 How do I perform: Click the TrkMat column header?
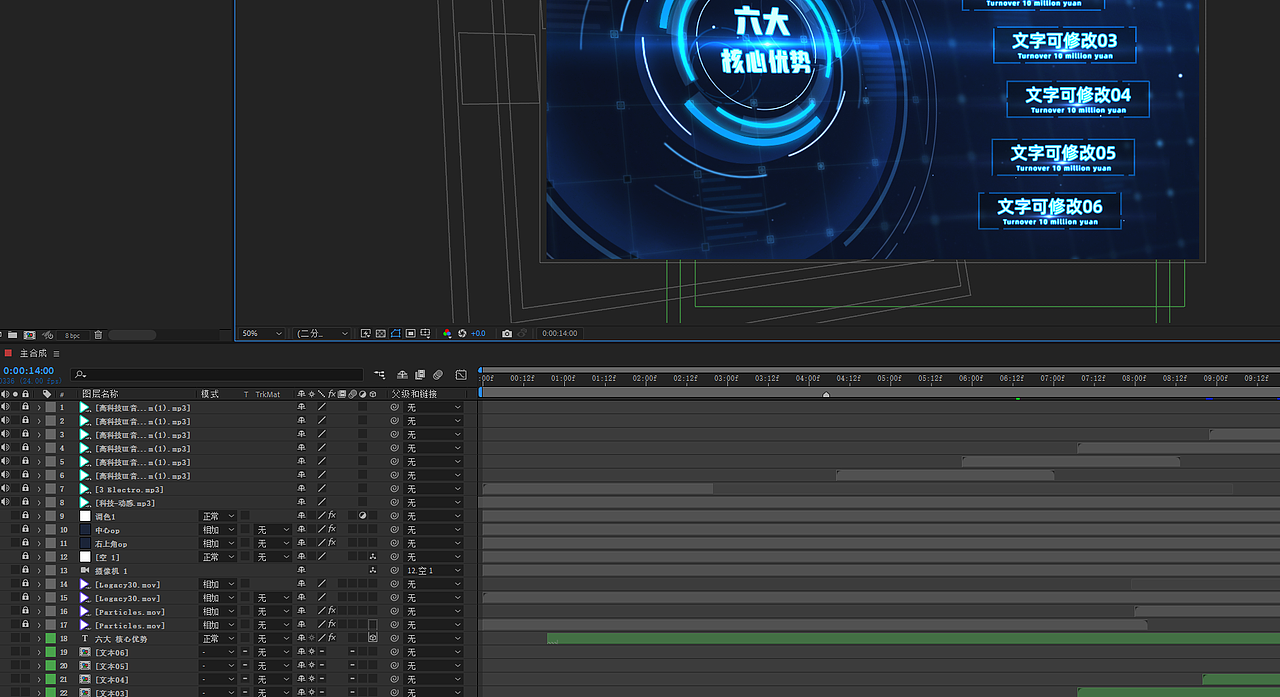268,394
